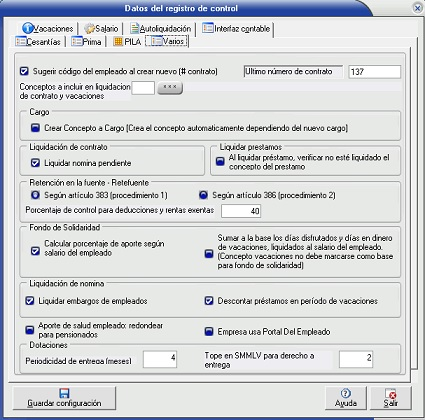
Task: Click the Ayuda question mark icon
Action: point(346,393)
